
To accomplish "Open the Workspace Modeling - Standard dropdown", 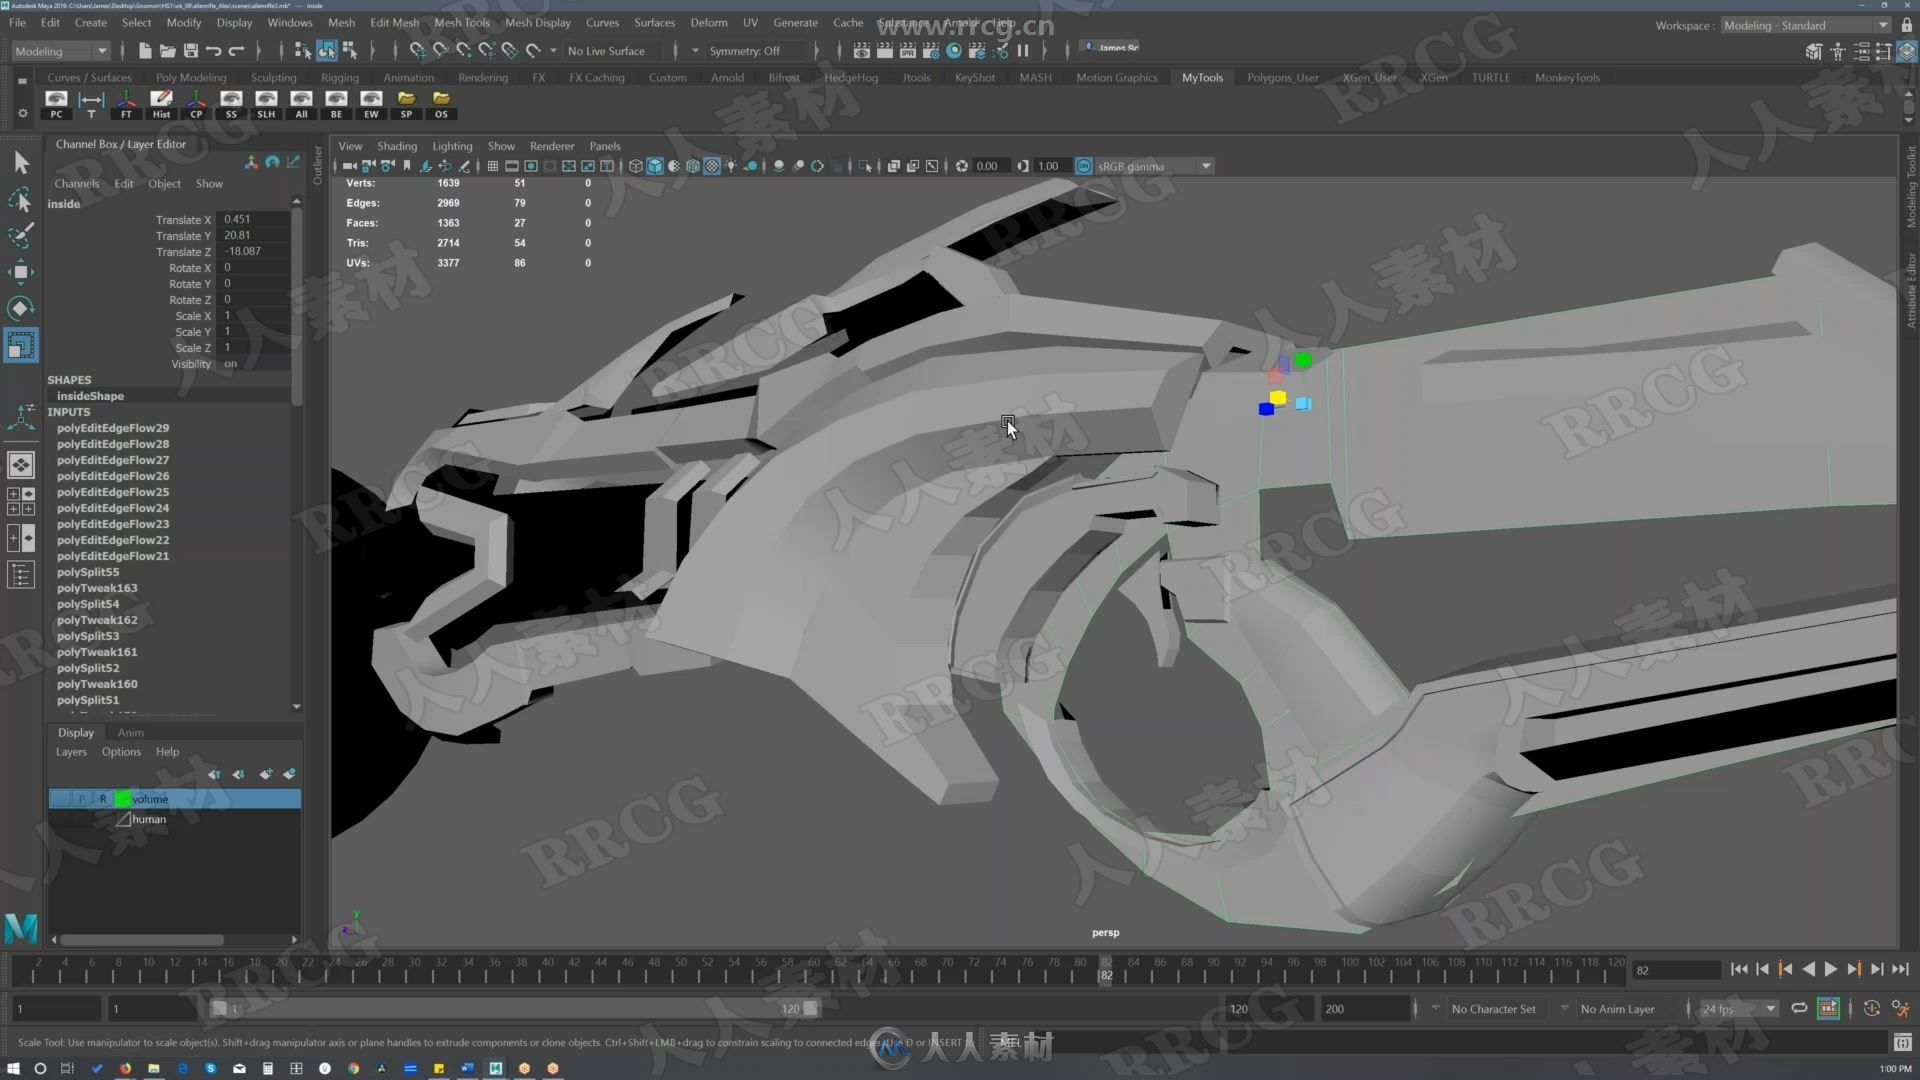I will tap(1805, 25).
